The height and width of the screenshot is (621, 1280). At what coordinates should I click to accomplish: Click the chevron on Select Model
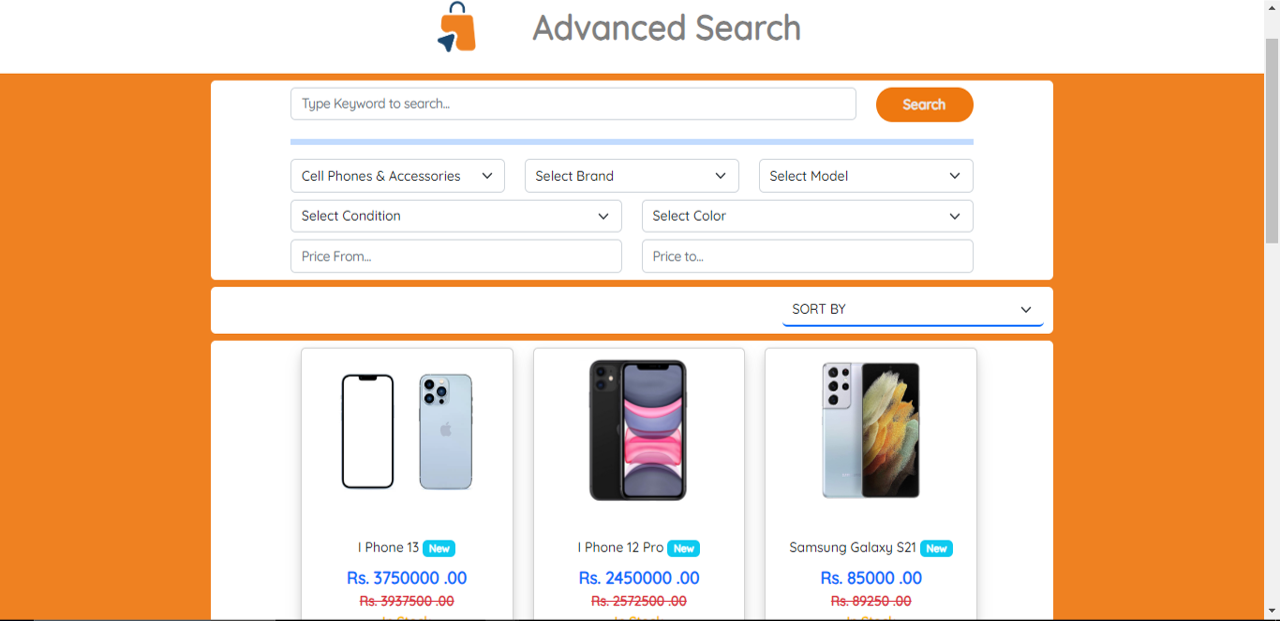point(953,175)
